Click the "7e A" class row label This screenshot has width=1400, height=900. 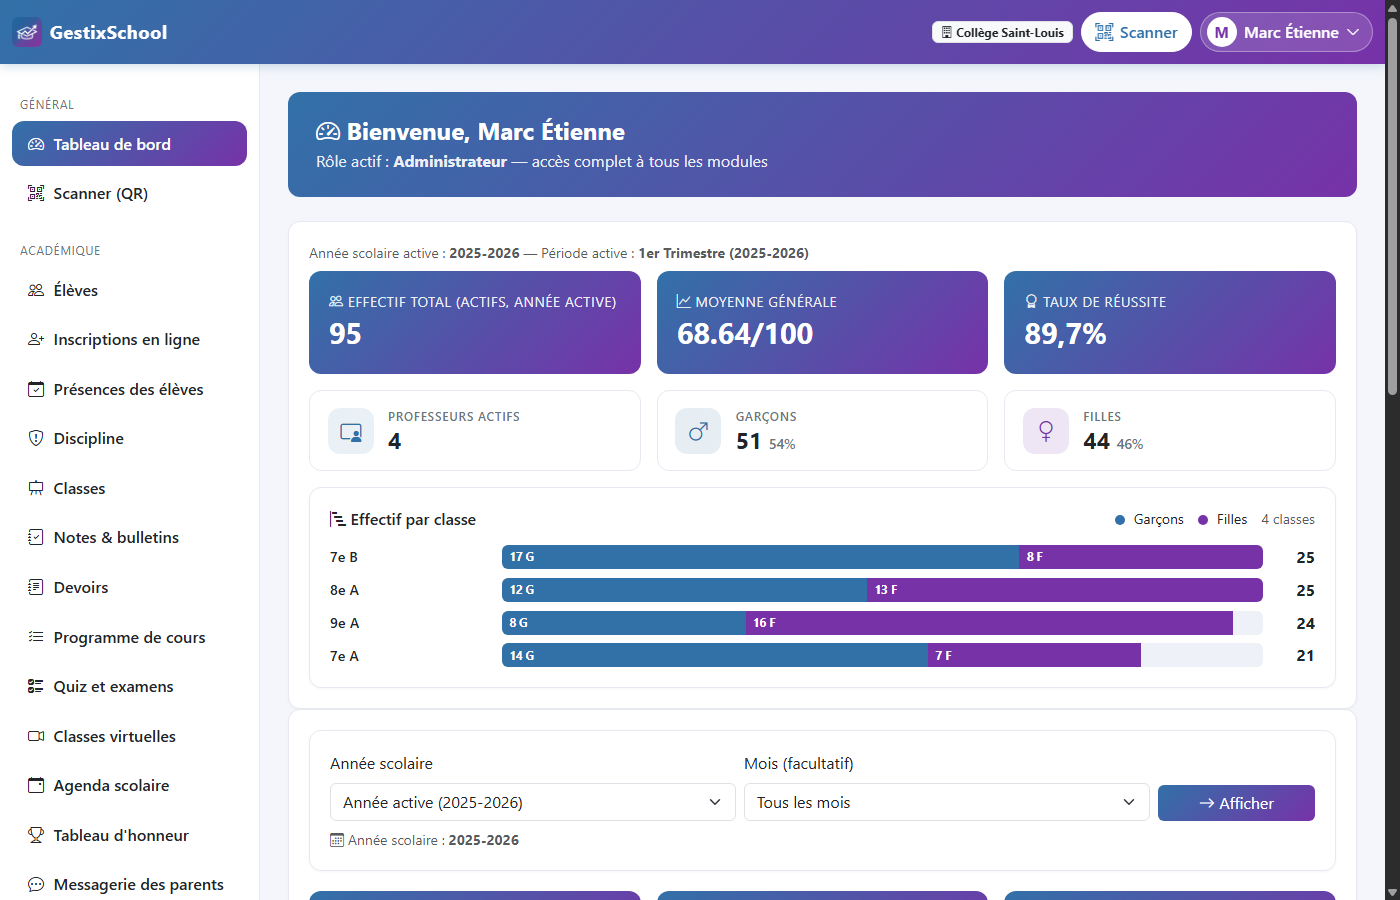[344, 656]
